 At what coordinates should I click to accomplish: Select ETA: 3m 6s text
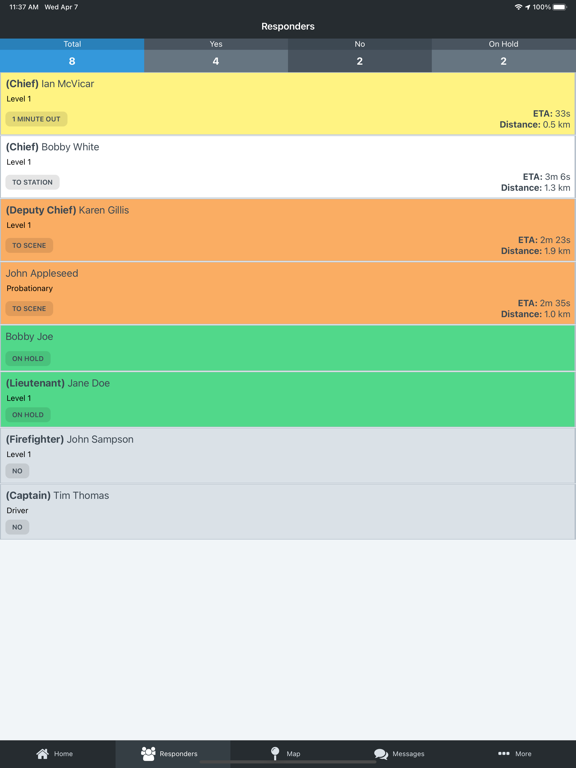(x=547, y=177)
